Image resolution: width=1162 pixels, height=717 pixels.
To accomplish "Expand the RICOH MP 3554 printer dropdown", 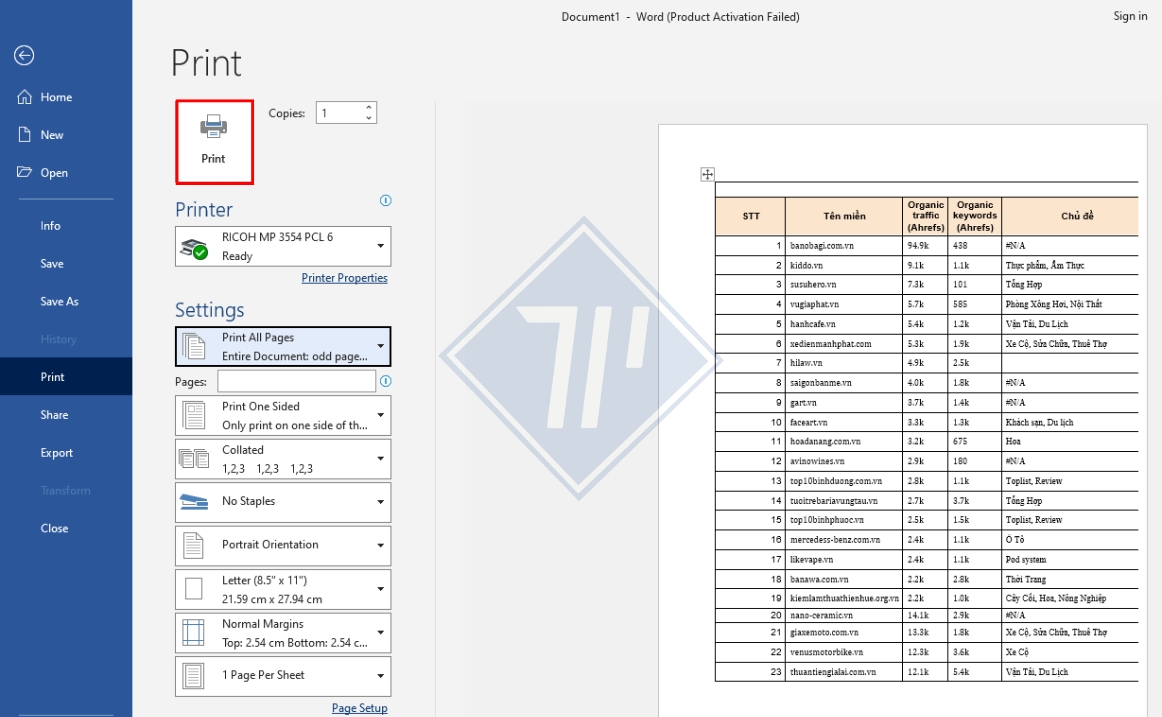I will coord(380,246).
